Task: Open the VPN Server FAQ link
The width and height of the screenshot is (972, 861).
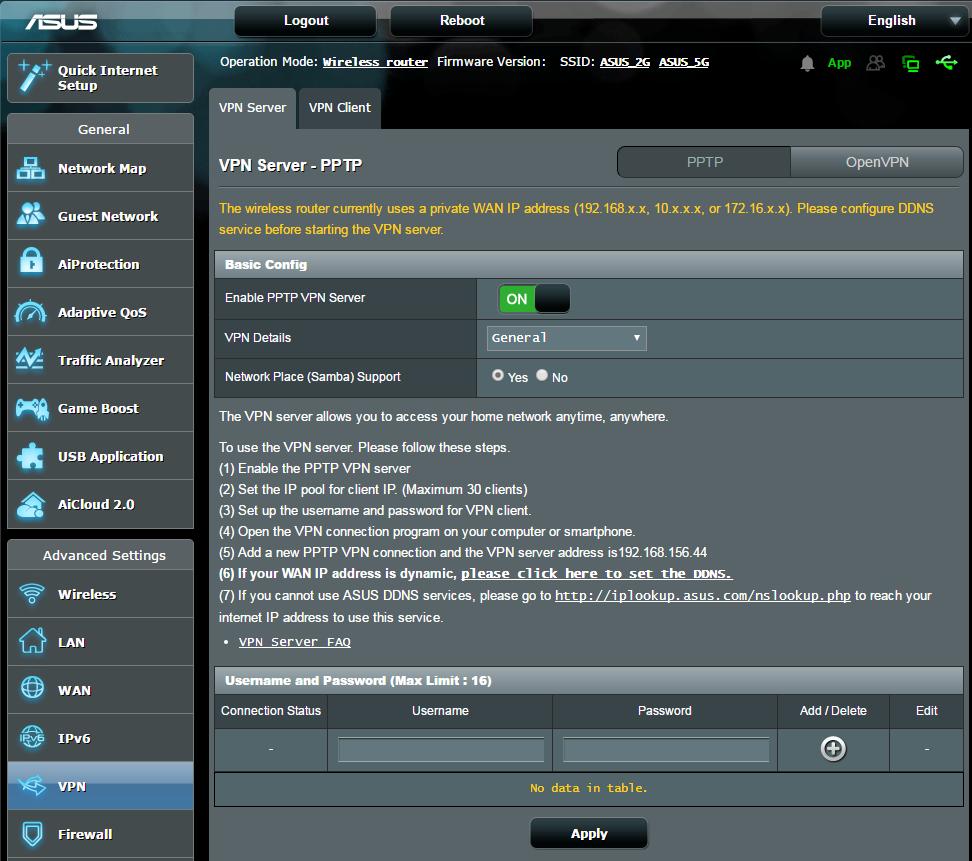Action: pyautogui.click(x=294, y=642)
